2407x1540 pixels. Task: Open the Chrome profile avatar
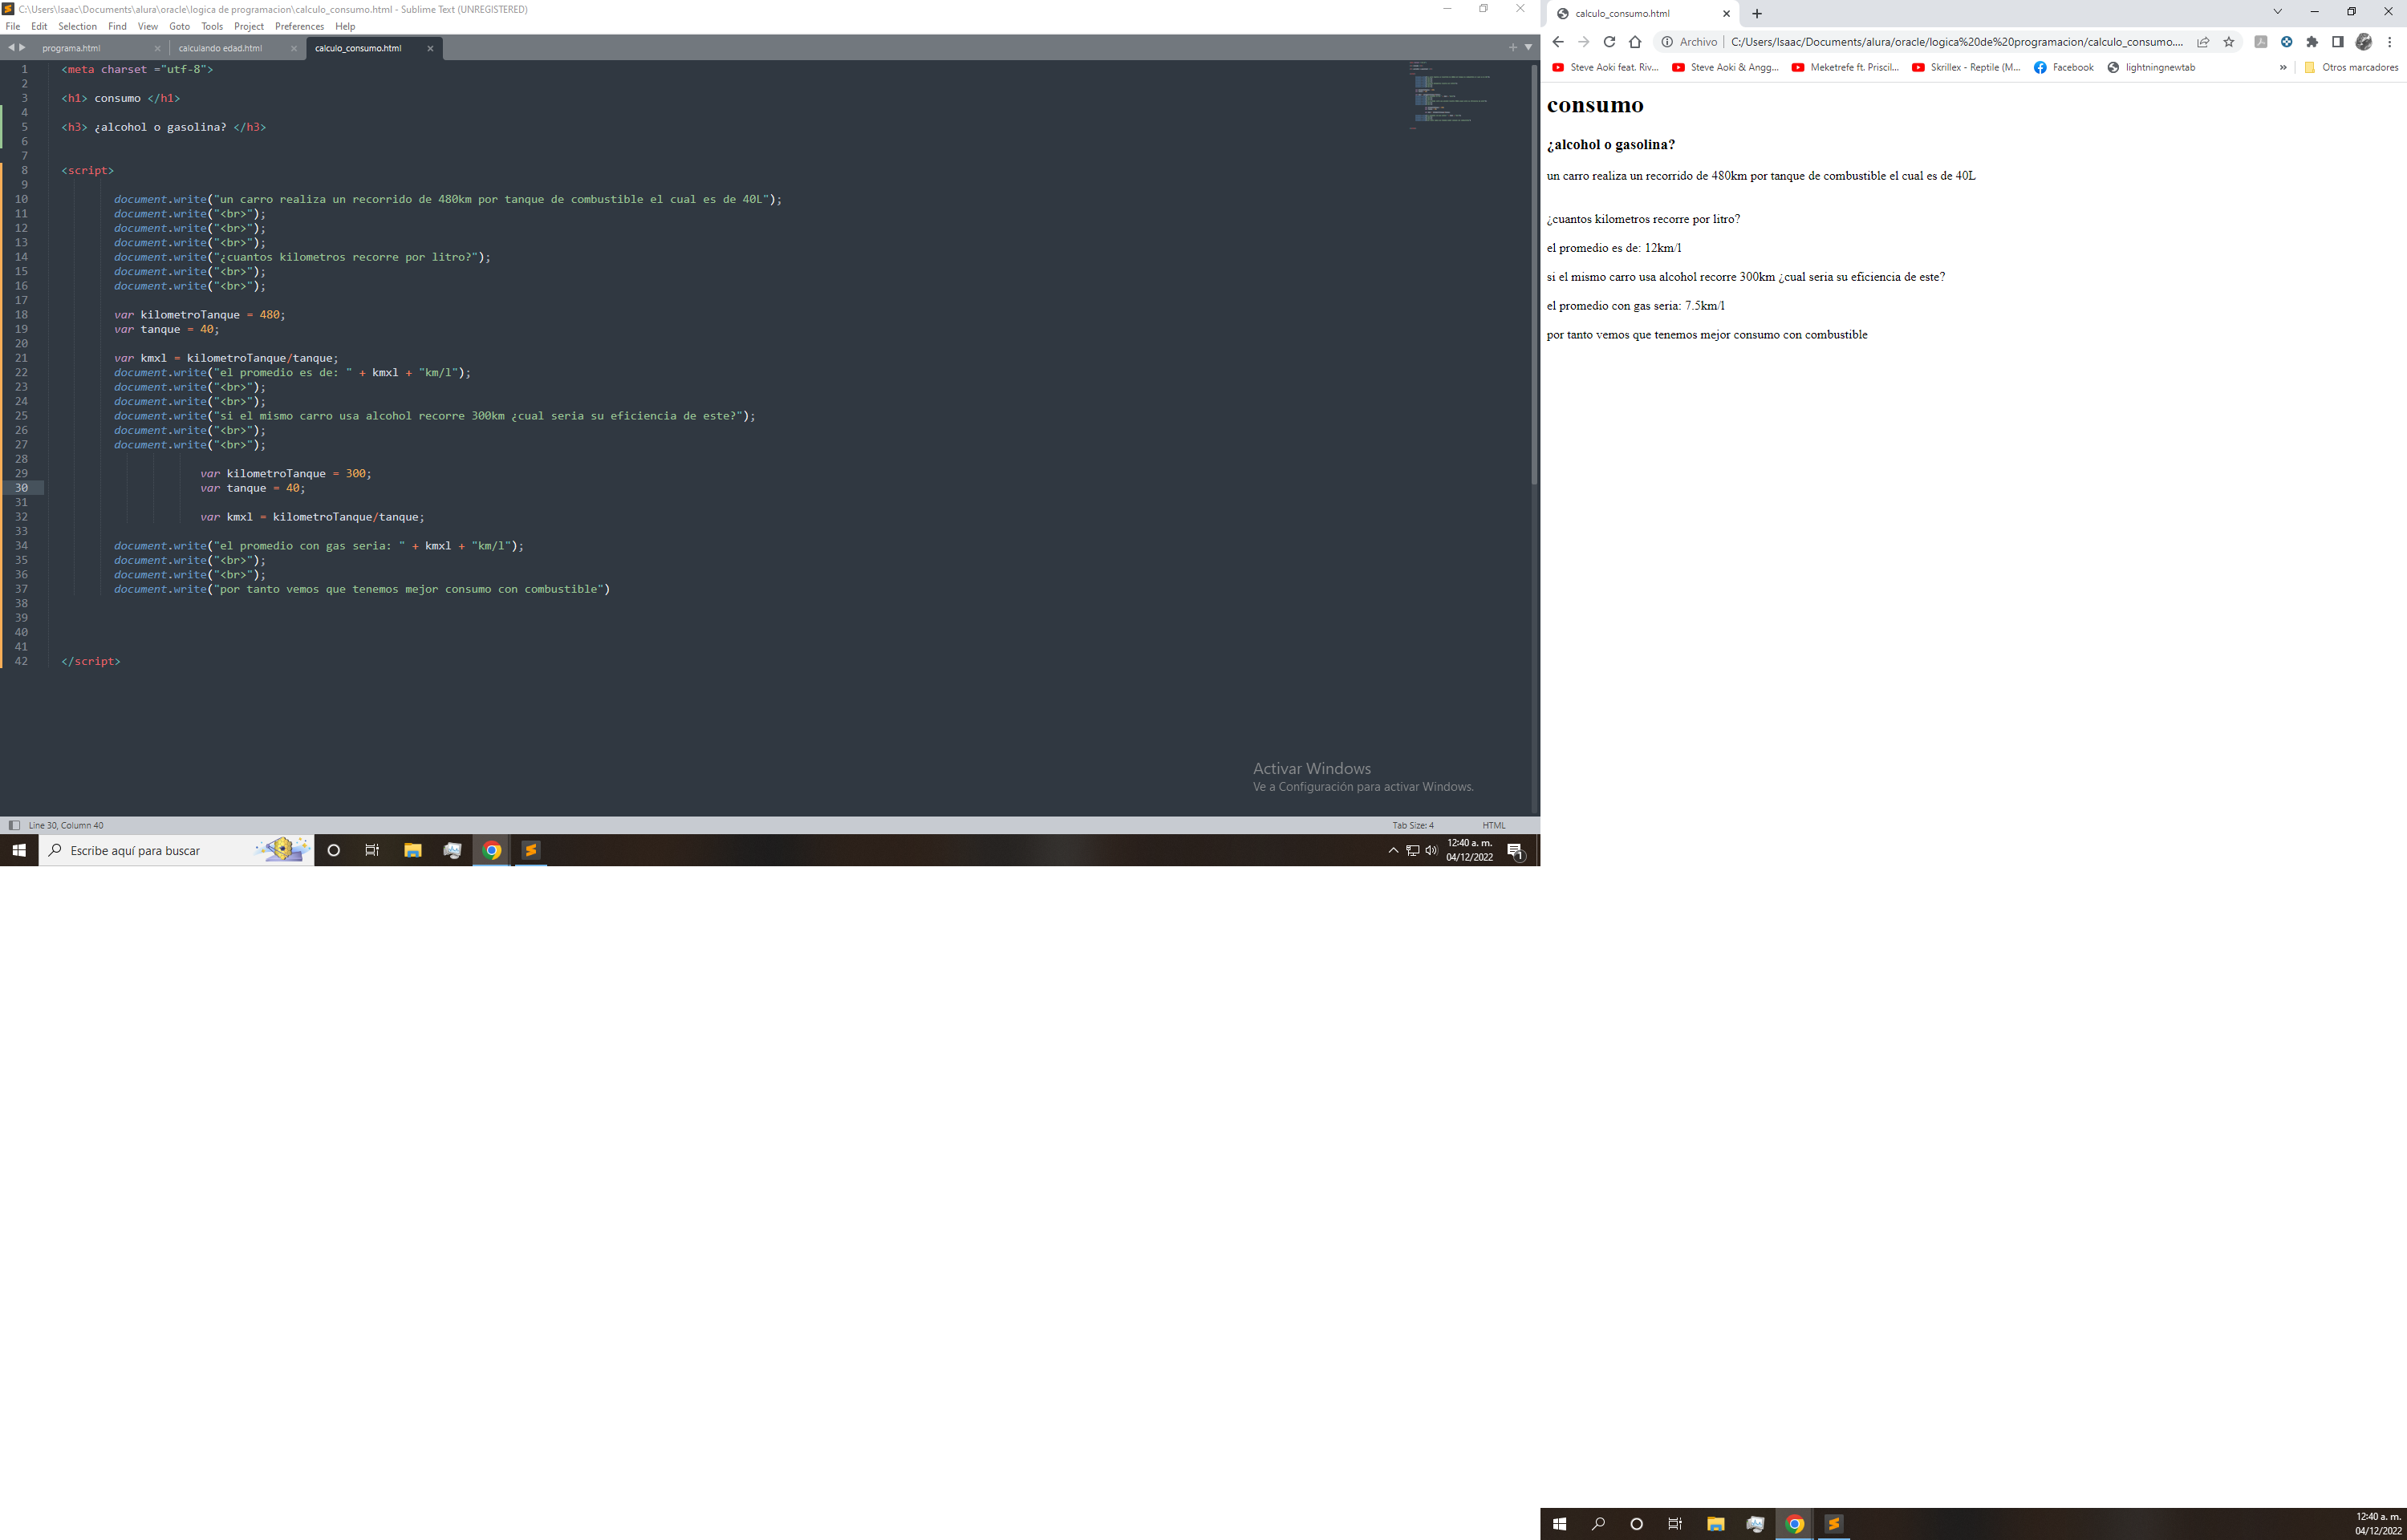[x=2364, y=42]
